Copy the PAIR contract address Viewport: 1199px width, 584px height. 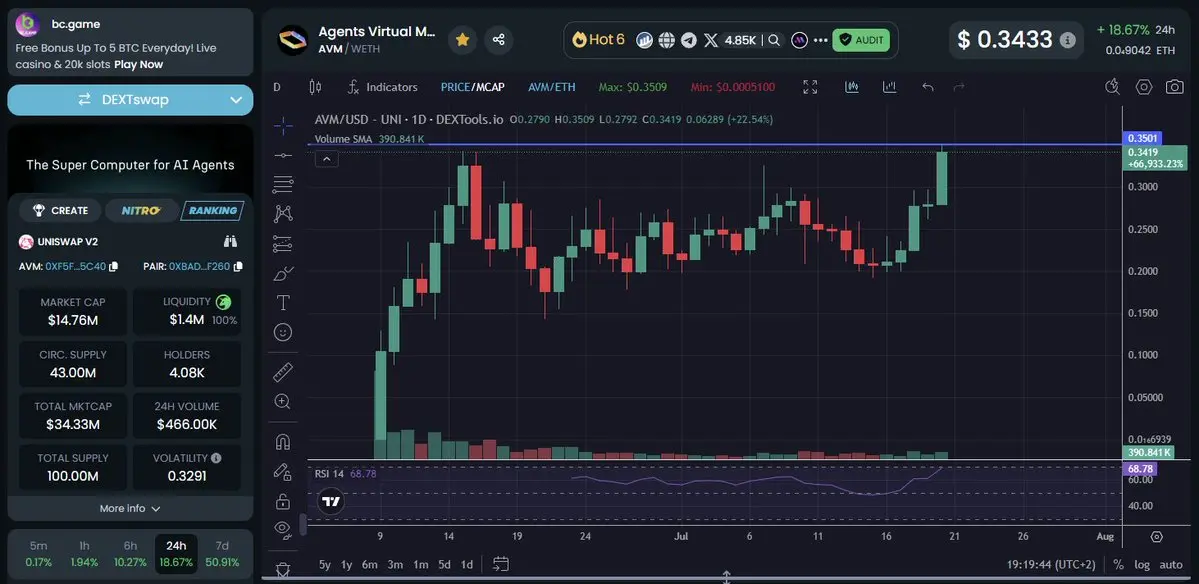click(238, 267)
